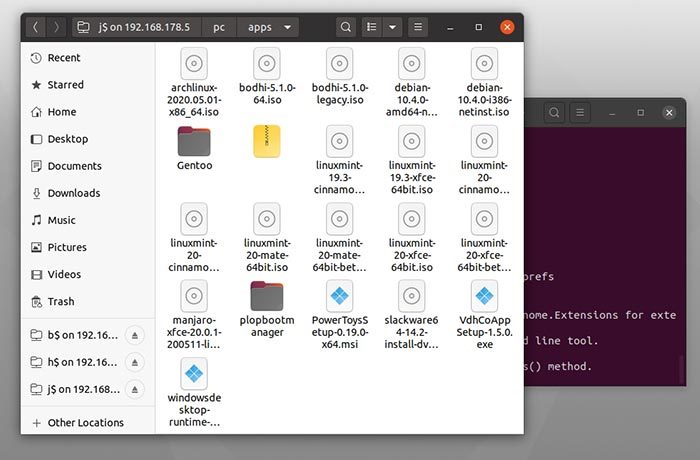Select linuxmint-19.3-cinnamo… iso file
Viewport: 700px width, 460px height.
340,160
